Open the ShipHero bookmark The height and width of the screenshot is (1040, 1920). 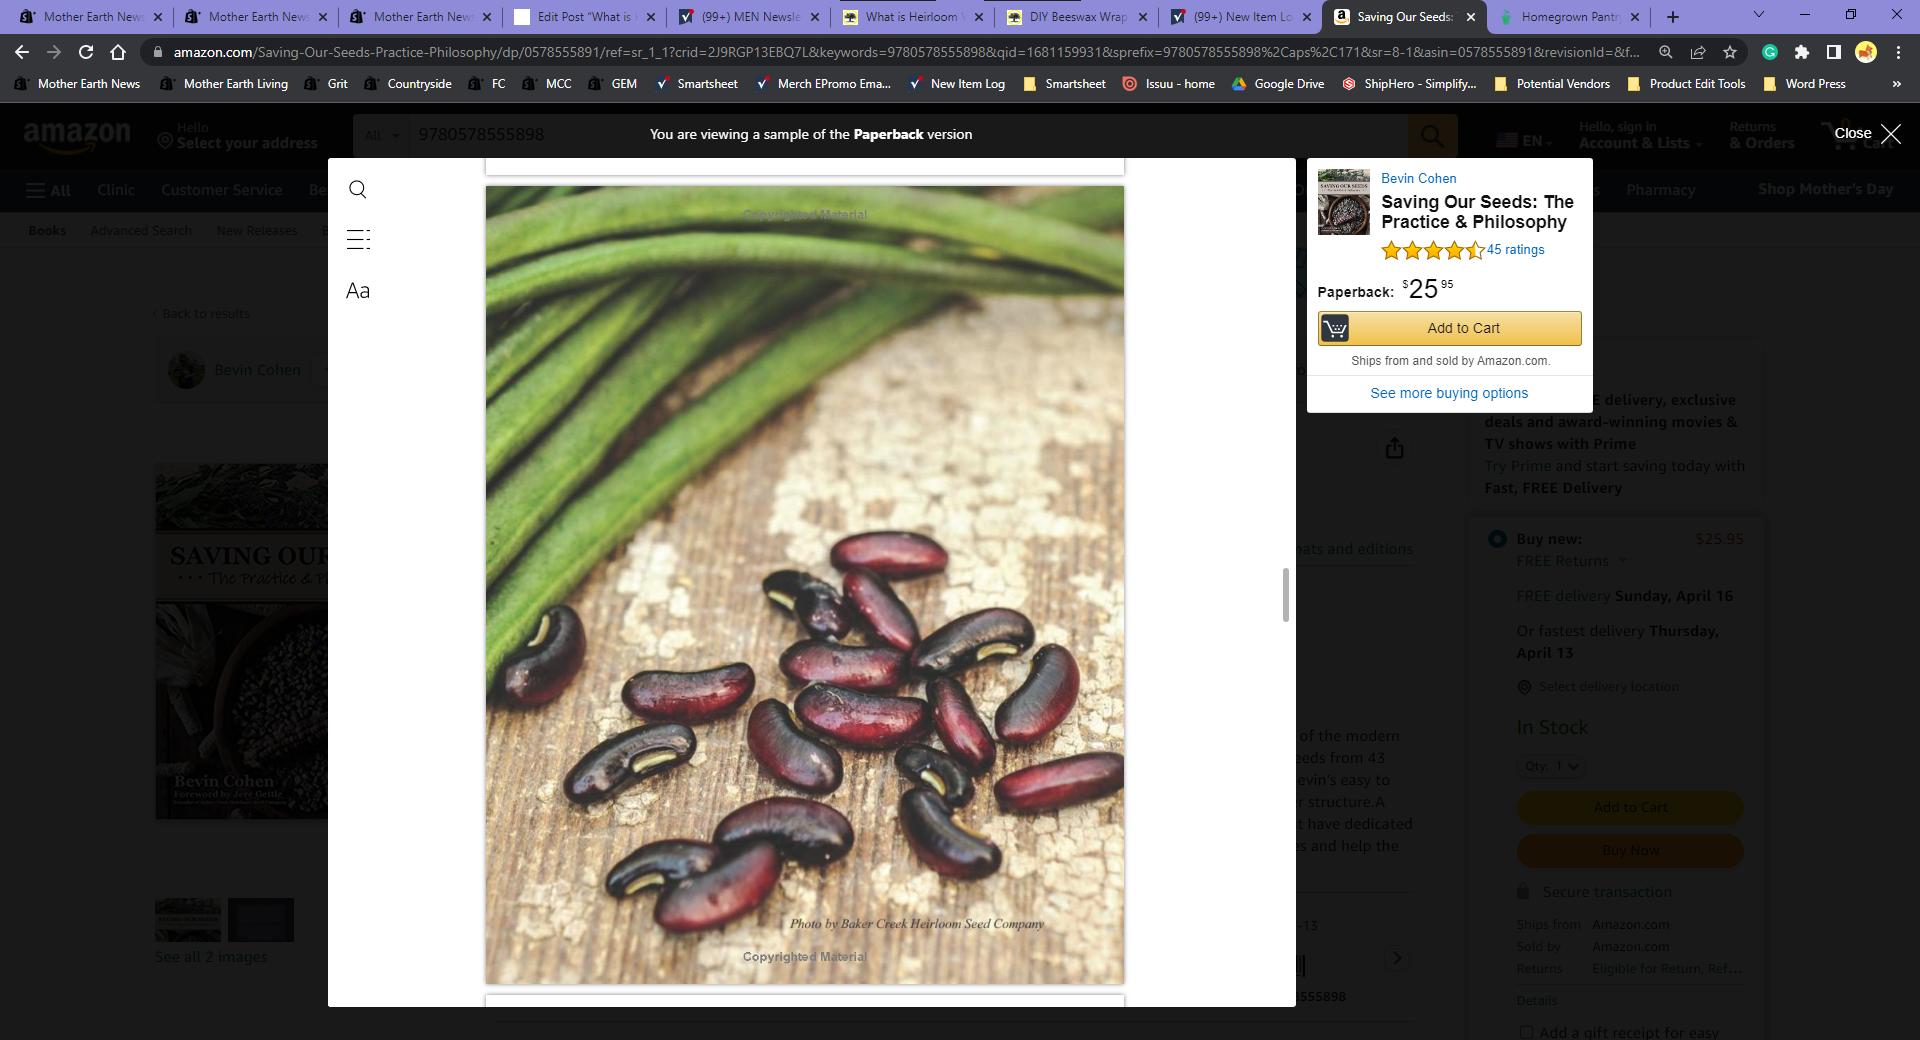pos(1409,84)
